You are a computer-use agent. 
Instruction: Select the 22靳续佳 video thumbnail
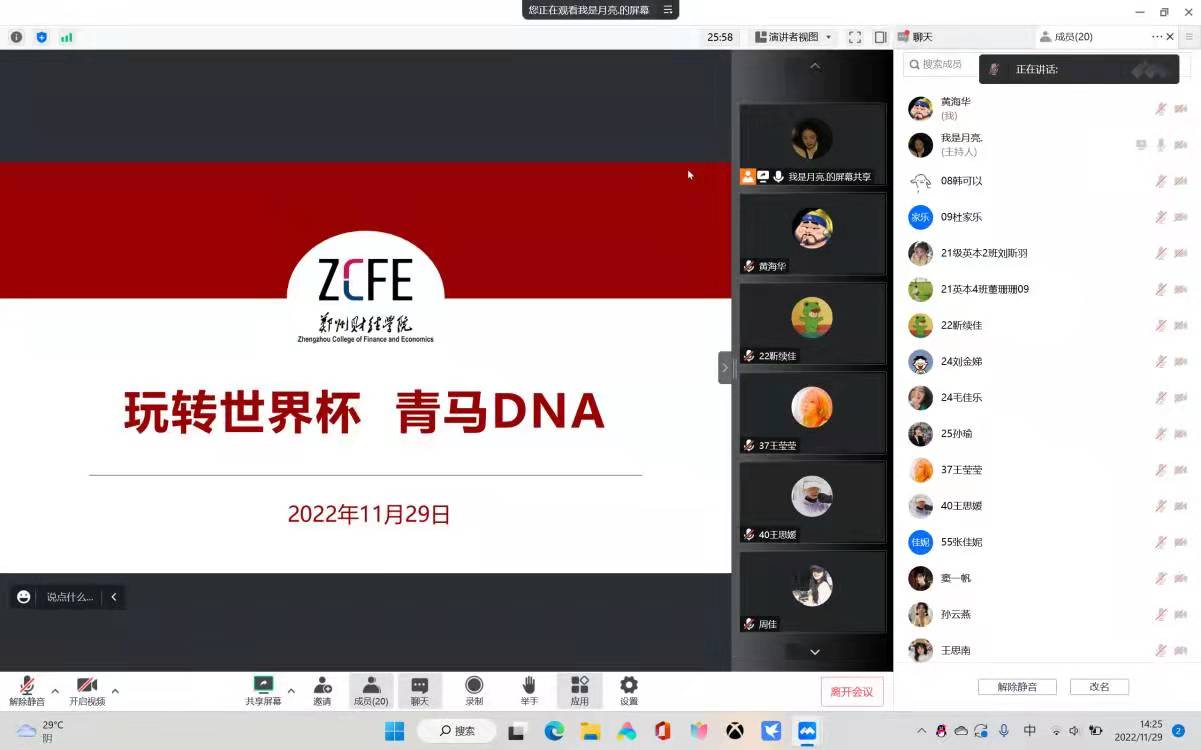[812, 323]
